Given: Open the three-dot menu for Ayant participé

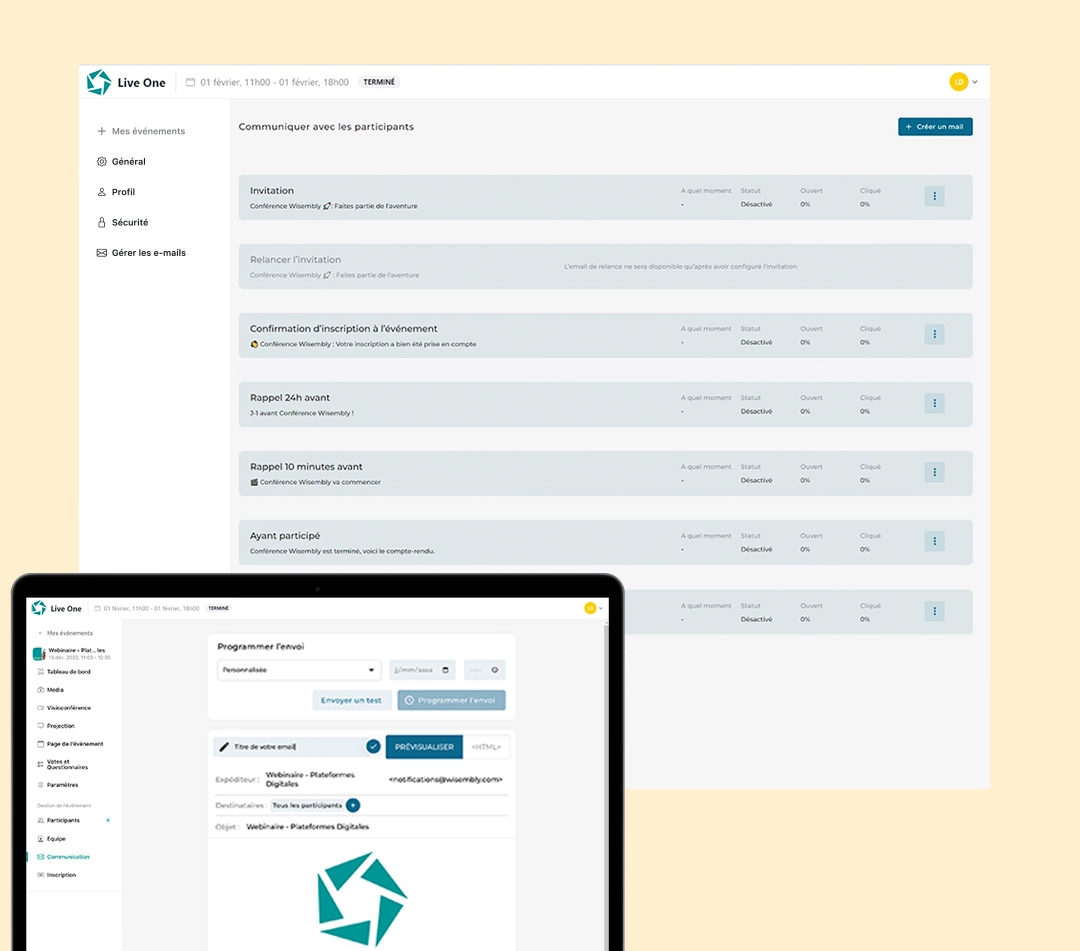Looking at the screenshot, I should pyautogui.click(x=934, y=541).
